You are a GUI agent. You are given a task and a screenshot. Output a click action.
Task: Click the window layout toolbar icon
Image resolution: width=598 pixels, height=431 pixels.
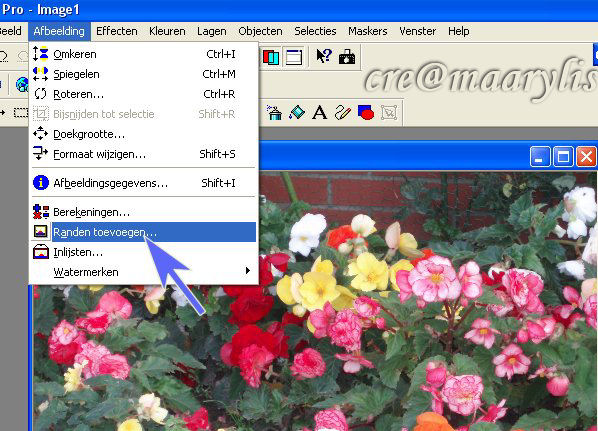[294, 57]
